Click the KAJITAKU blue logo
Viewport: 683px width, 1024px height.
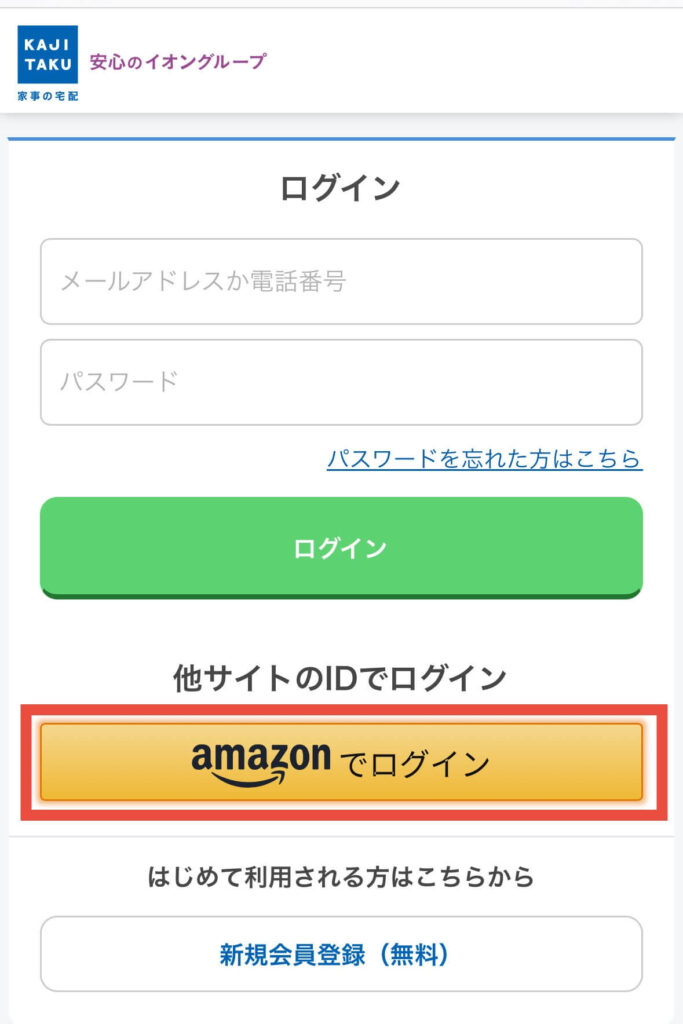pos(48,54)
